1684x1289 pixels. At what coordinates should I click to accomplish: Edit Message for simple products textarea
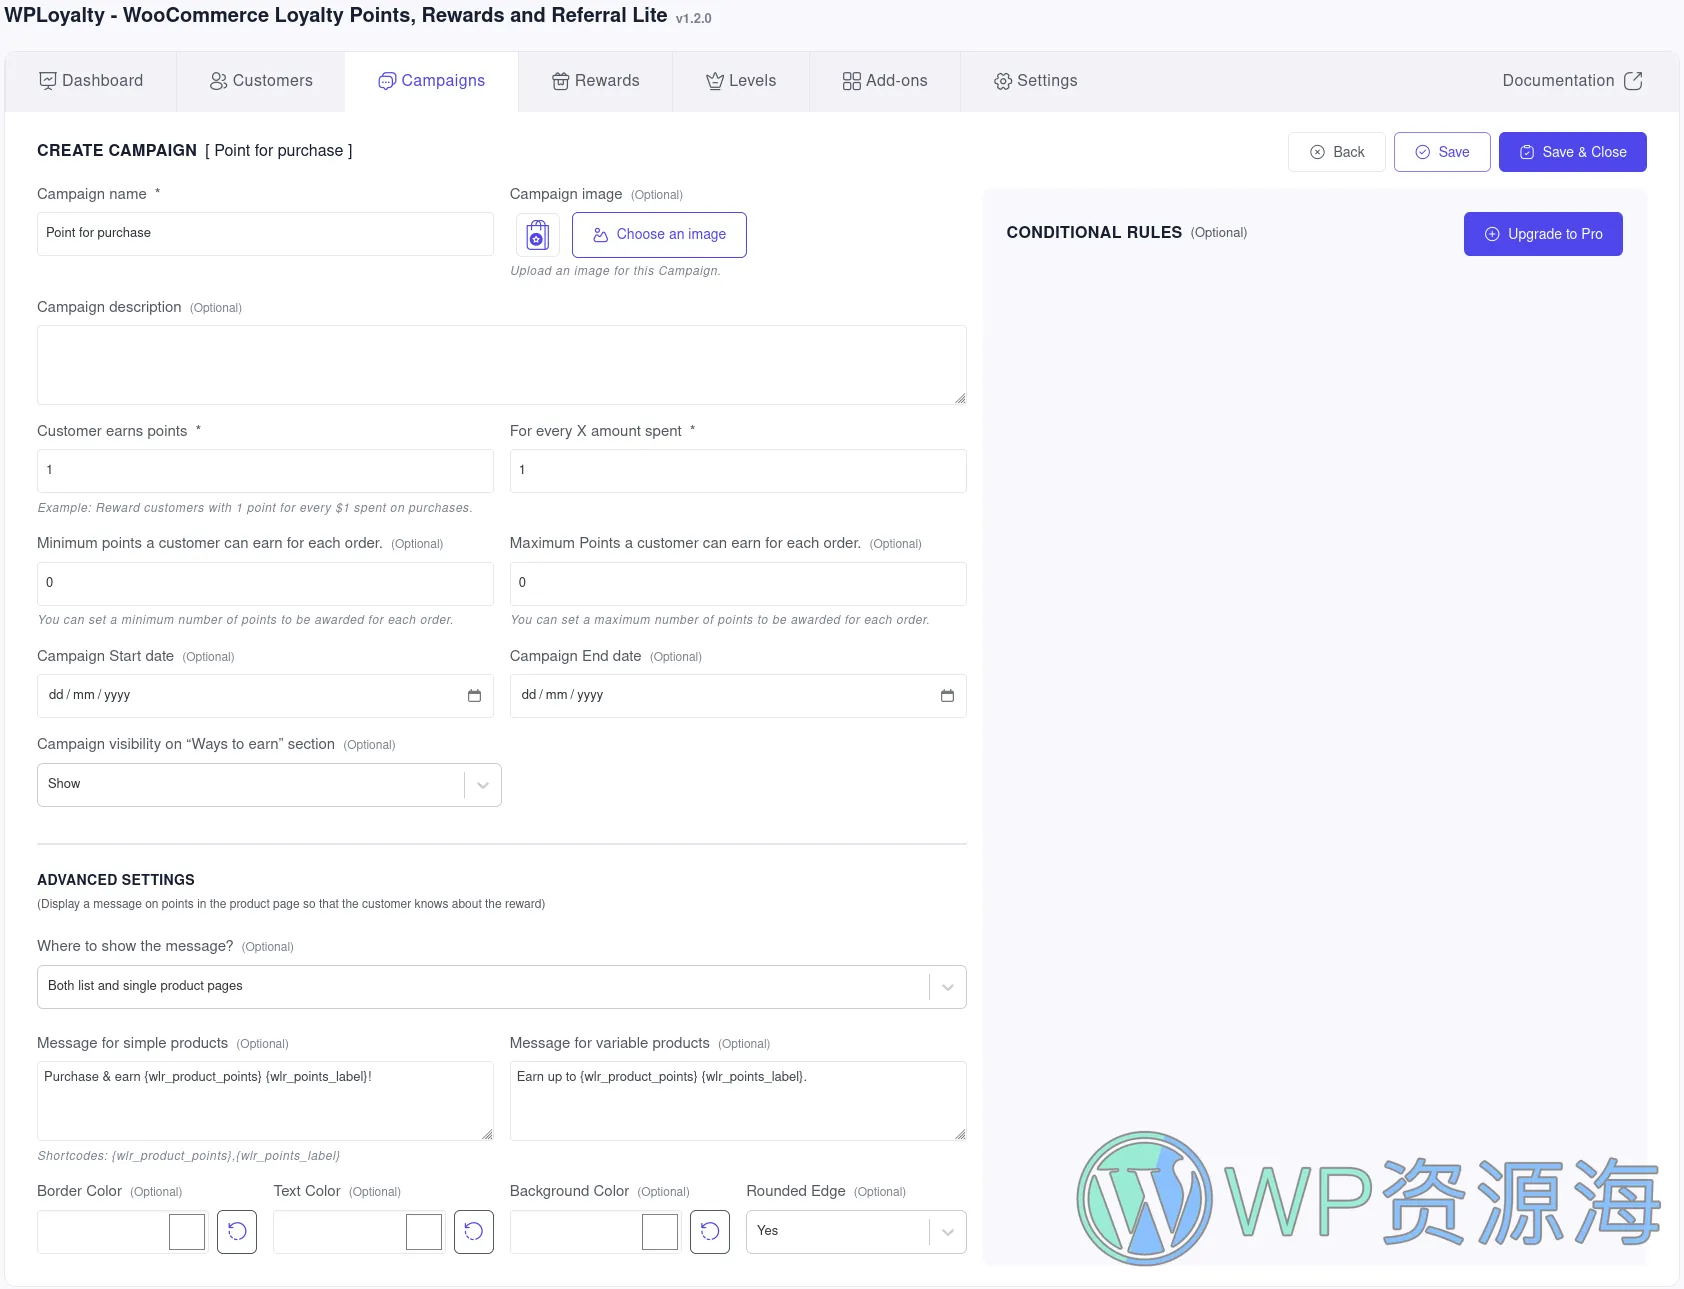click(x=265, y=1101)
